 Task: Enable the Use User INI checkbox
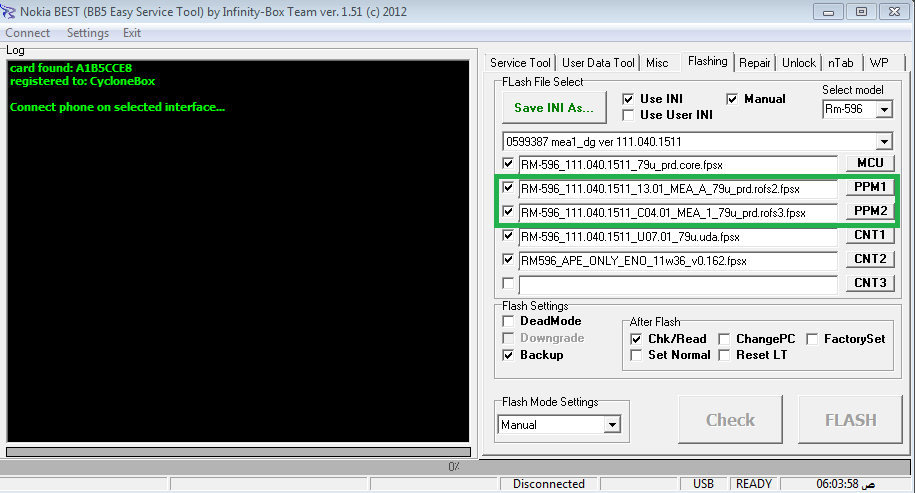(628, 115)
